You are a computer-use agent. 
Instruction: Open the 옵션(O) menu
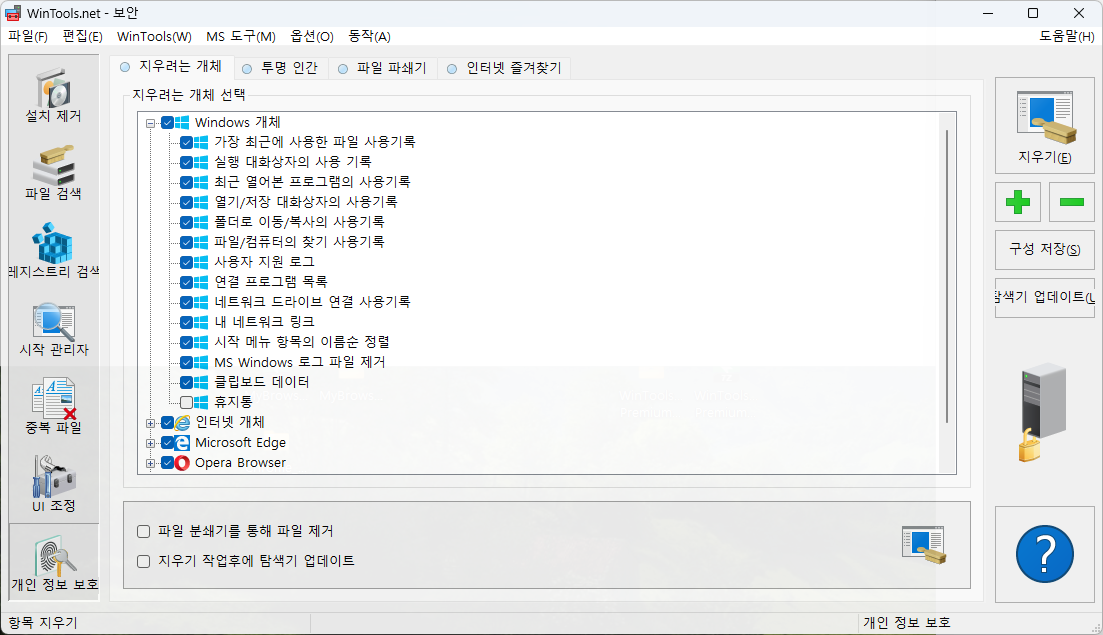312,36
